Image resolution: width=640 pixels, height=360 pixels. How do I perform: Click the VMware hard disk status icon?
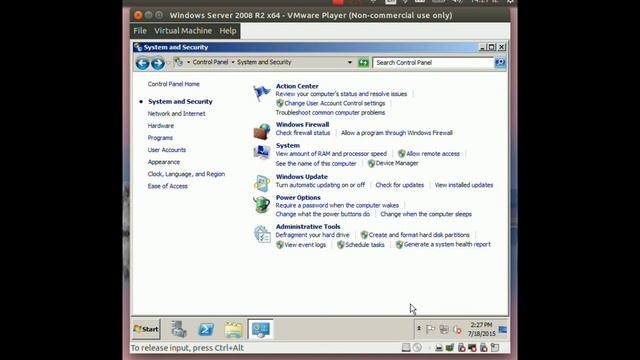tap(406, 348)
